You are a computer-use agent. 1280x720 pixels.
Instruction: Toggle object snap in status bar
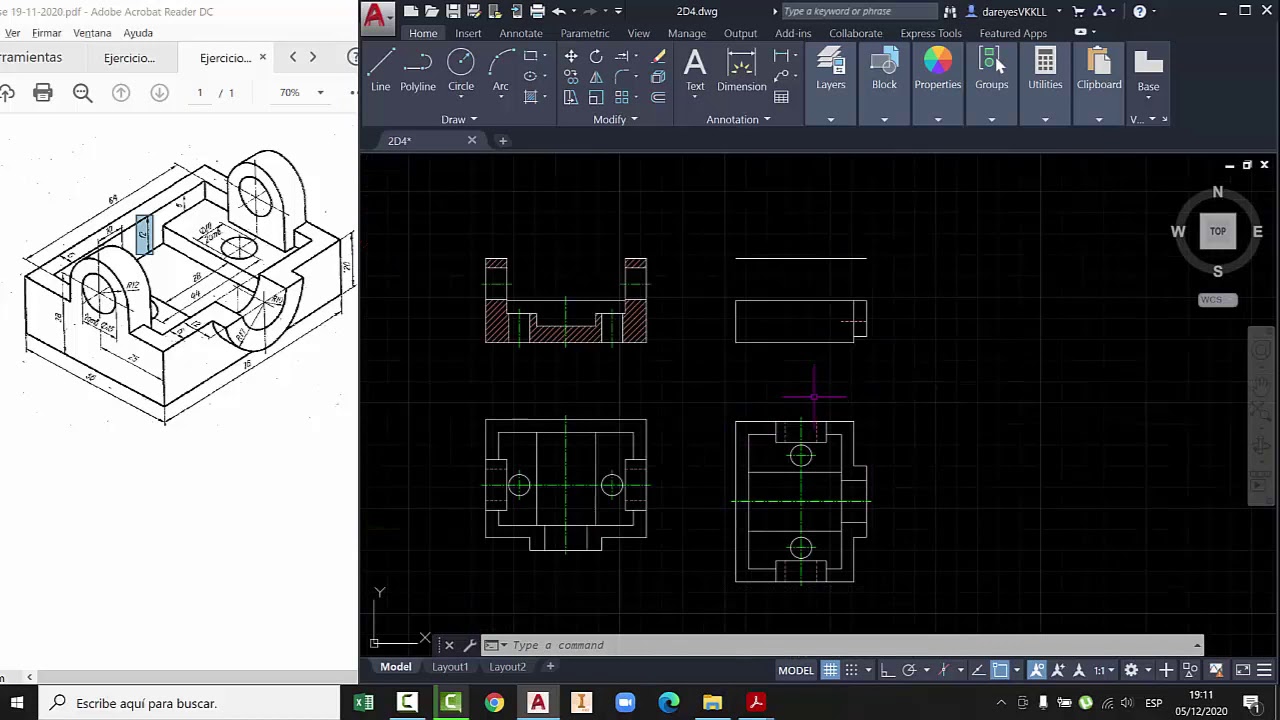1000,670
